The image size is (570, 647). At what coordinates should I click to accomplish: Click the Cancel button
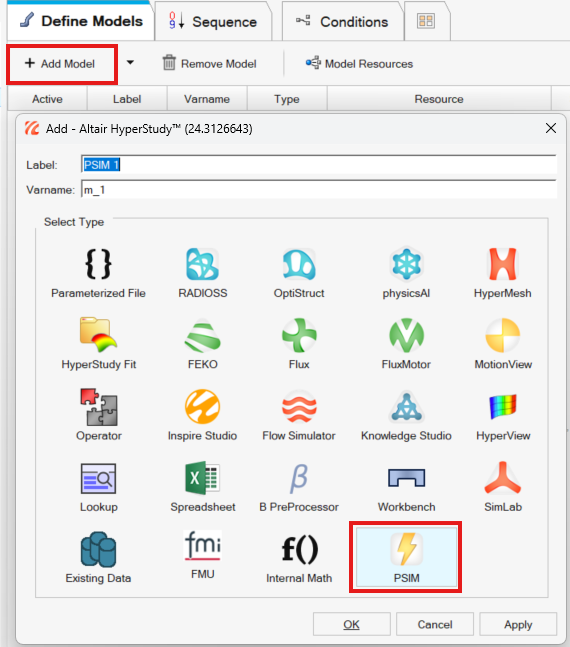435,624
